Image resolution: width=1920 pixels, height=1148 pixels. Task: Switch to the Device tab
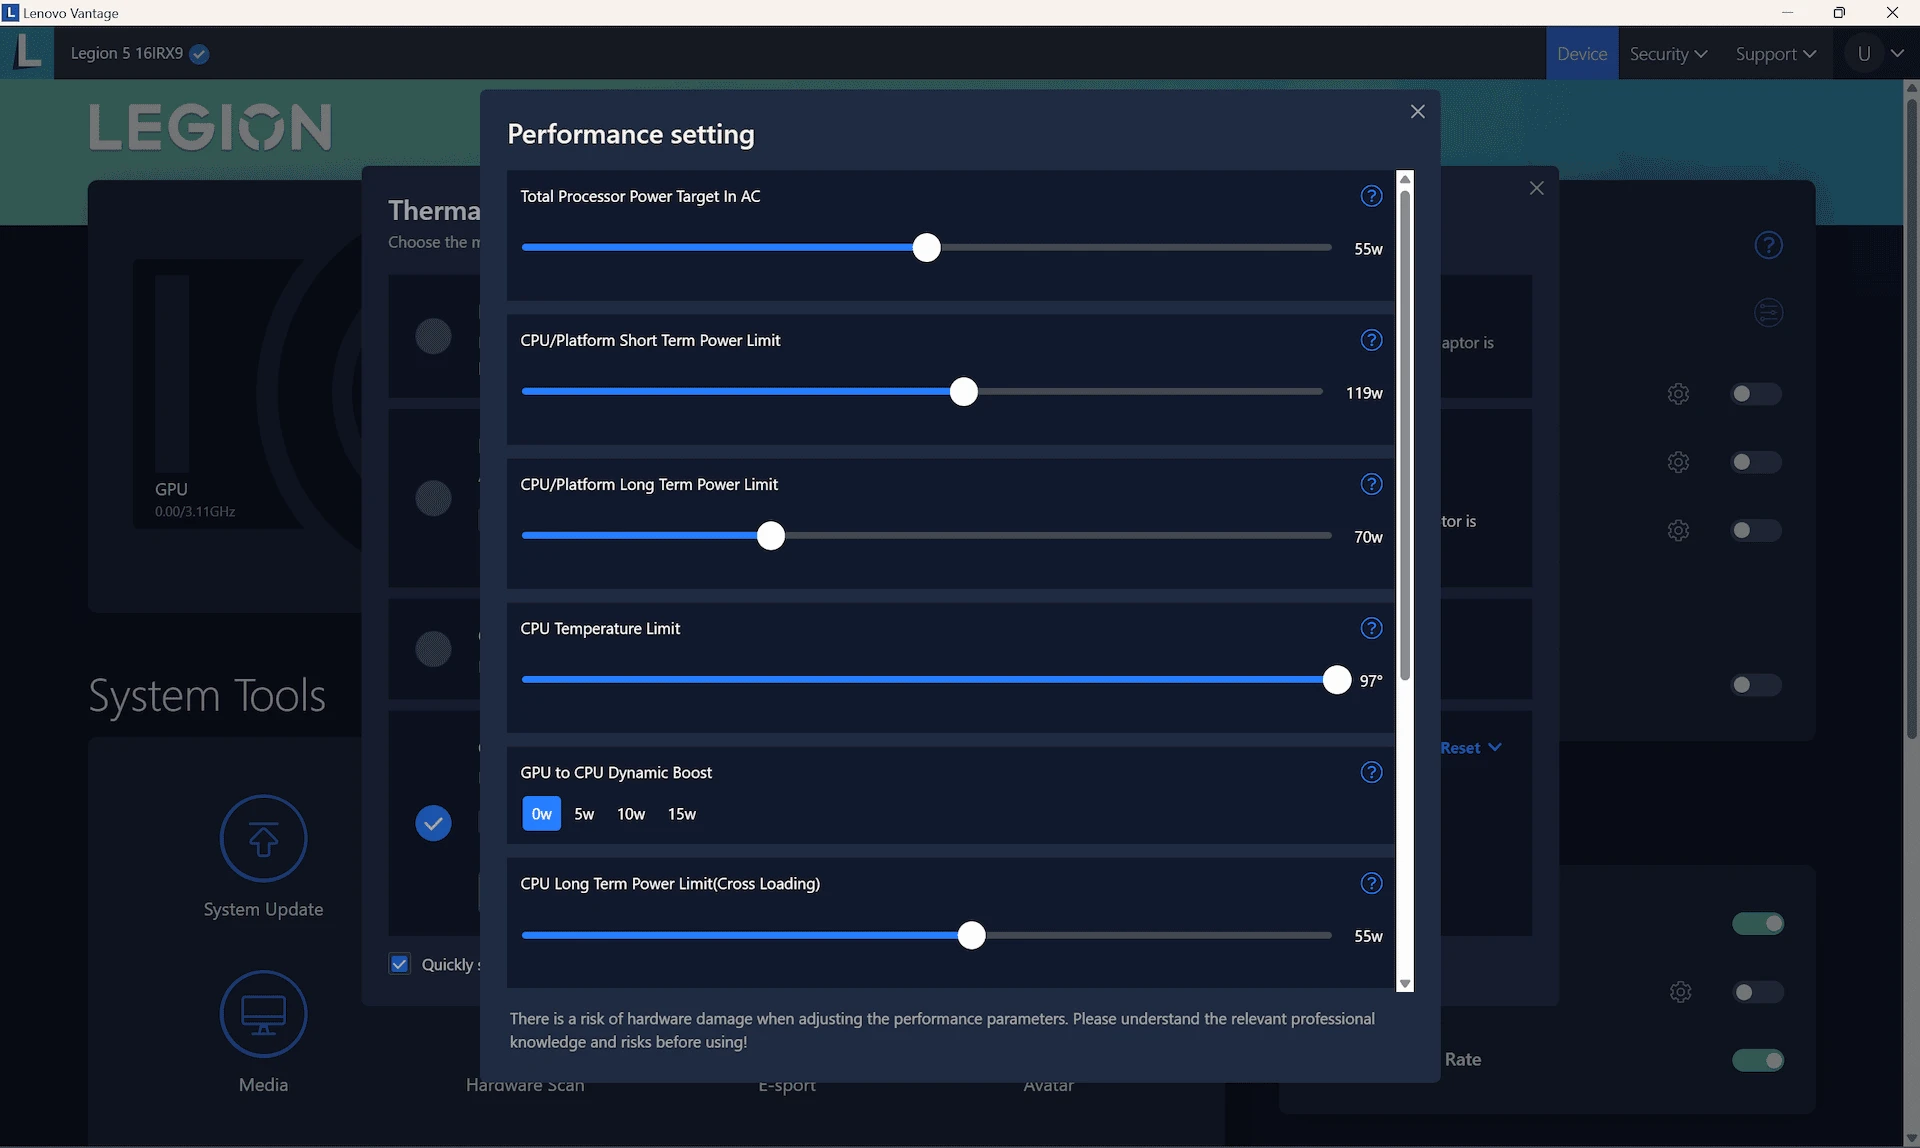(x=1581, y=54)
